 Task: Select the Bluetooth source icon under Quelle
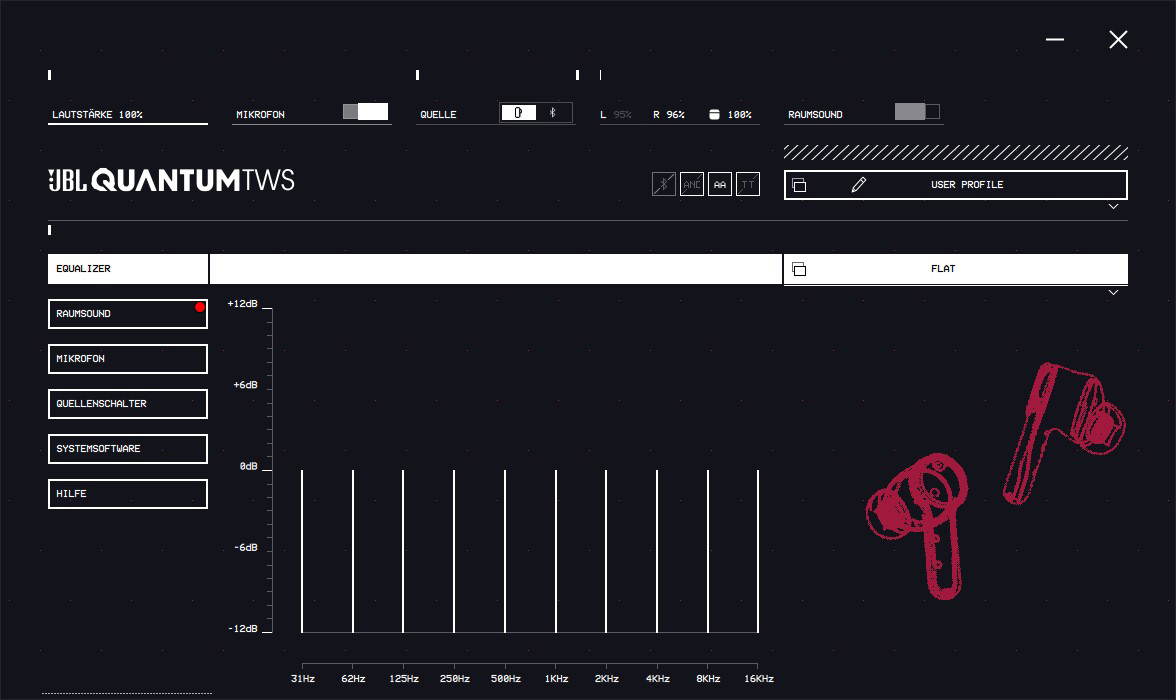[553, 113]
